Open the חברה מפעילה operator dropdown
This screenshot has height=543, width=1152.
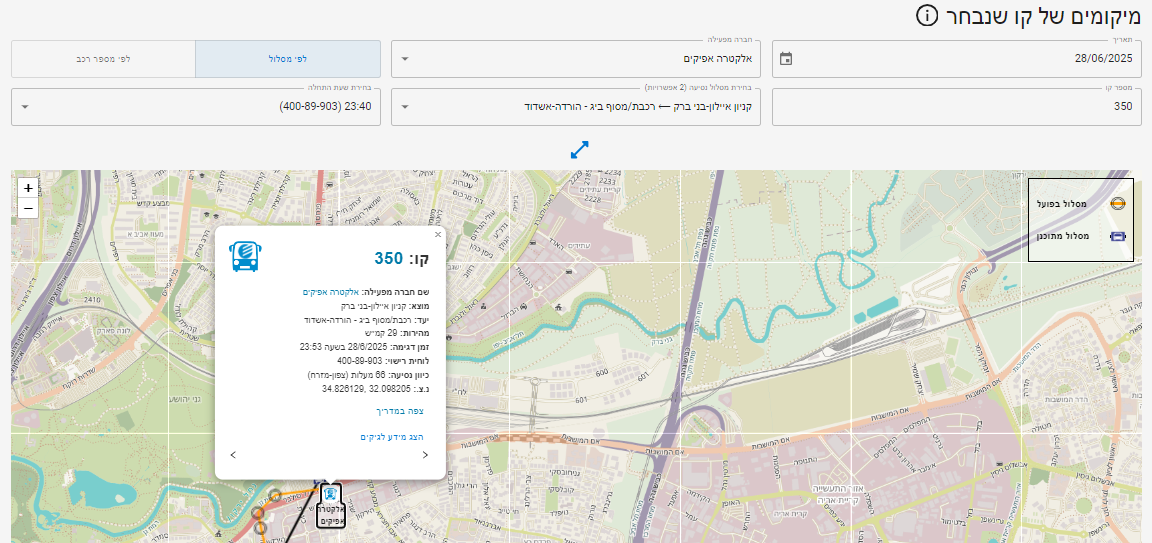[575, 59]
